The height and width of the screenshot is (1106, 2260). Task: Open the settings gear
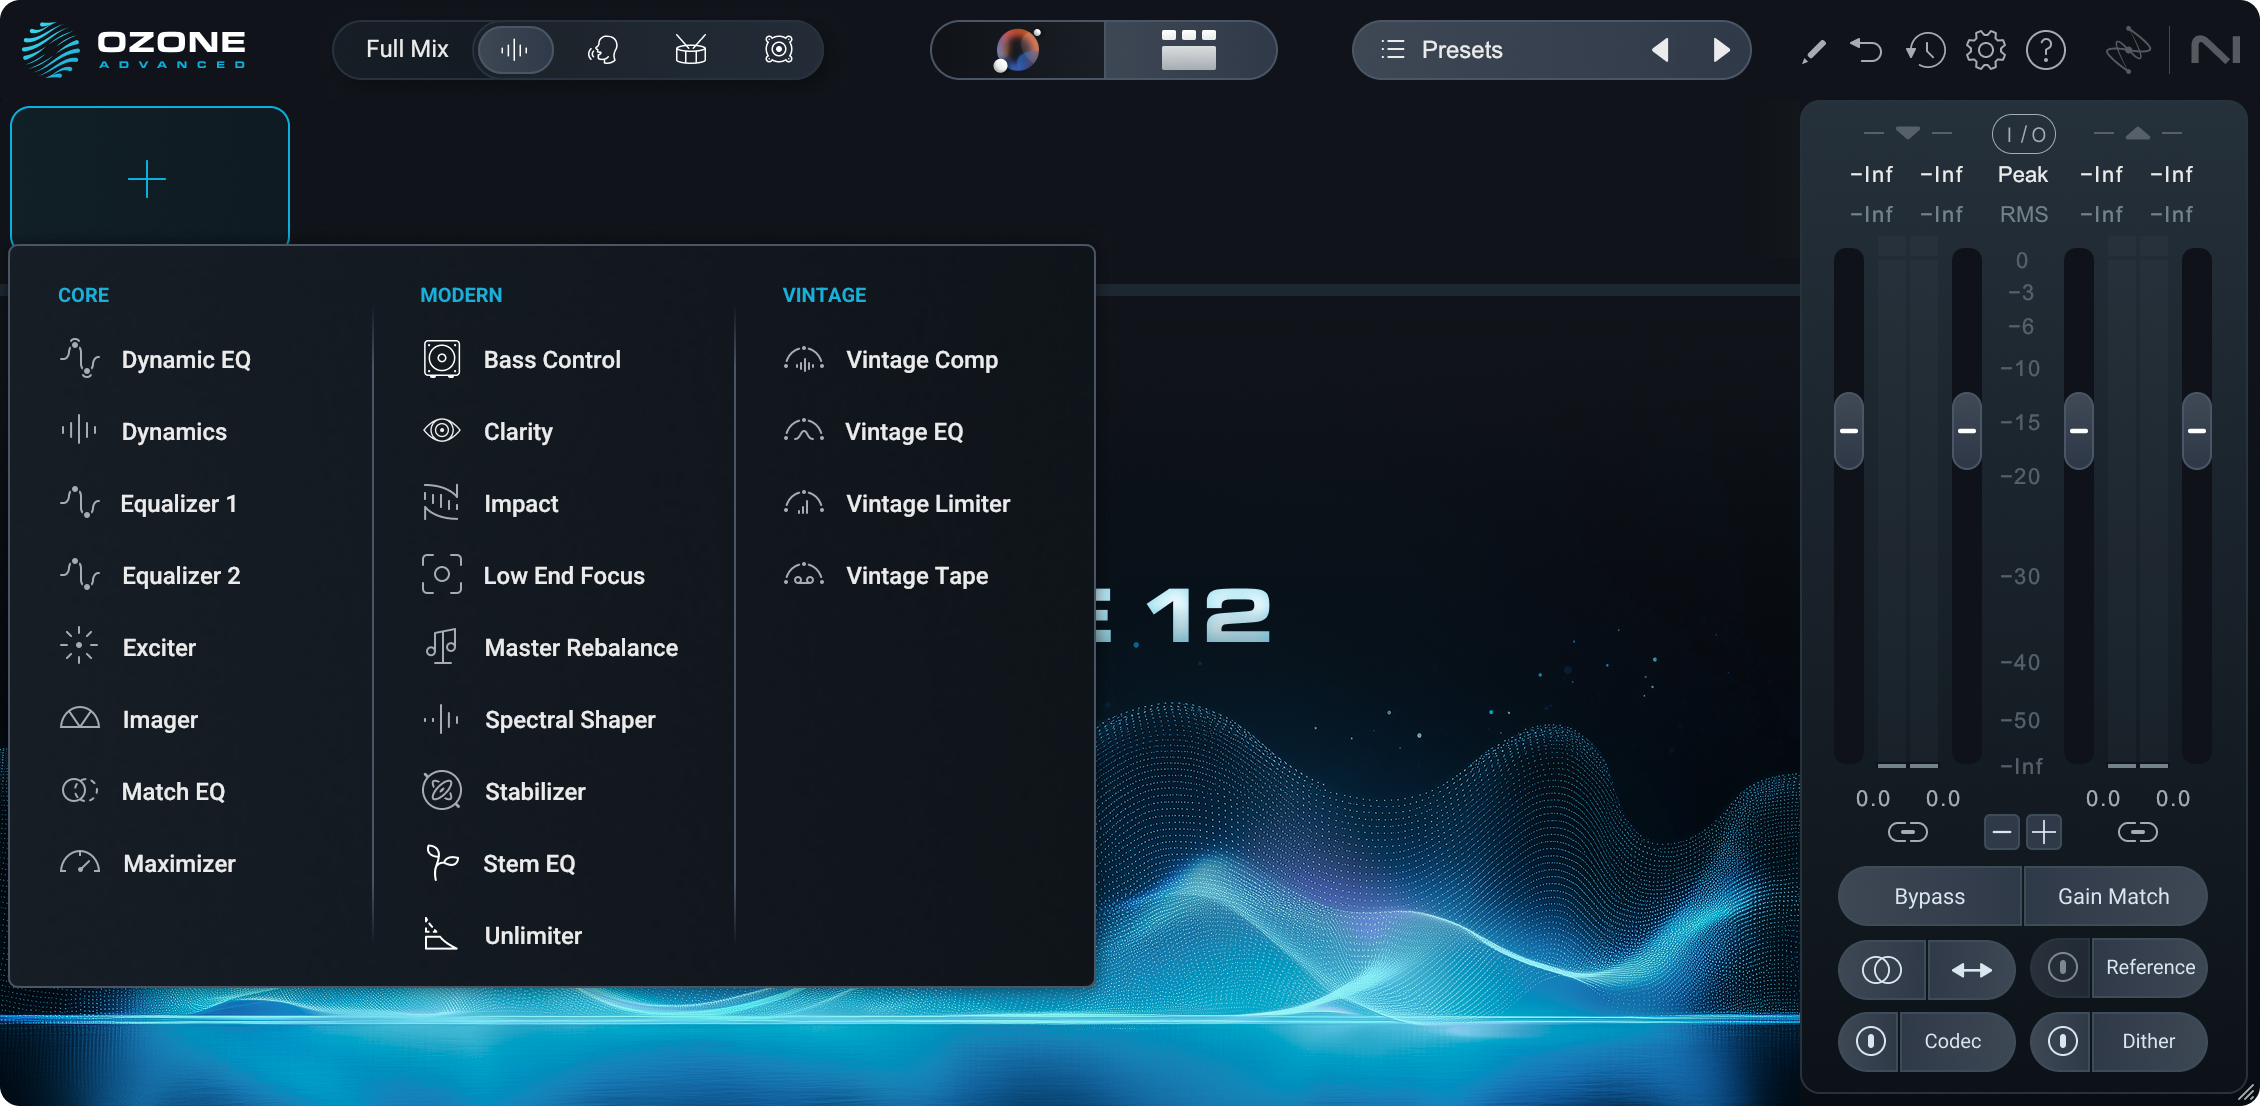[1985, 50]
